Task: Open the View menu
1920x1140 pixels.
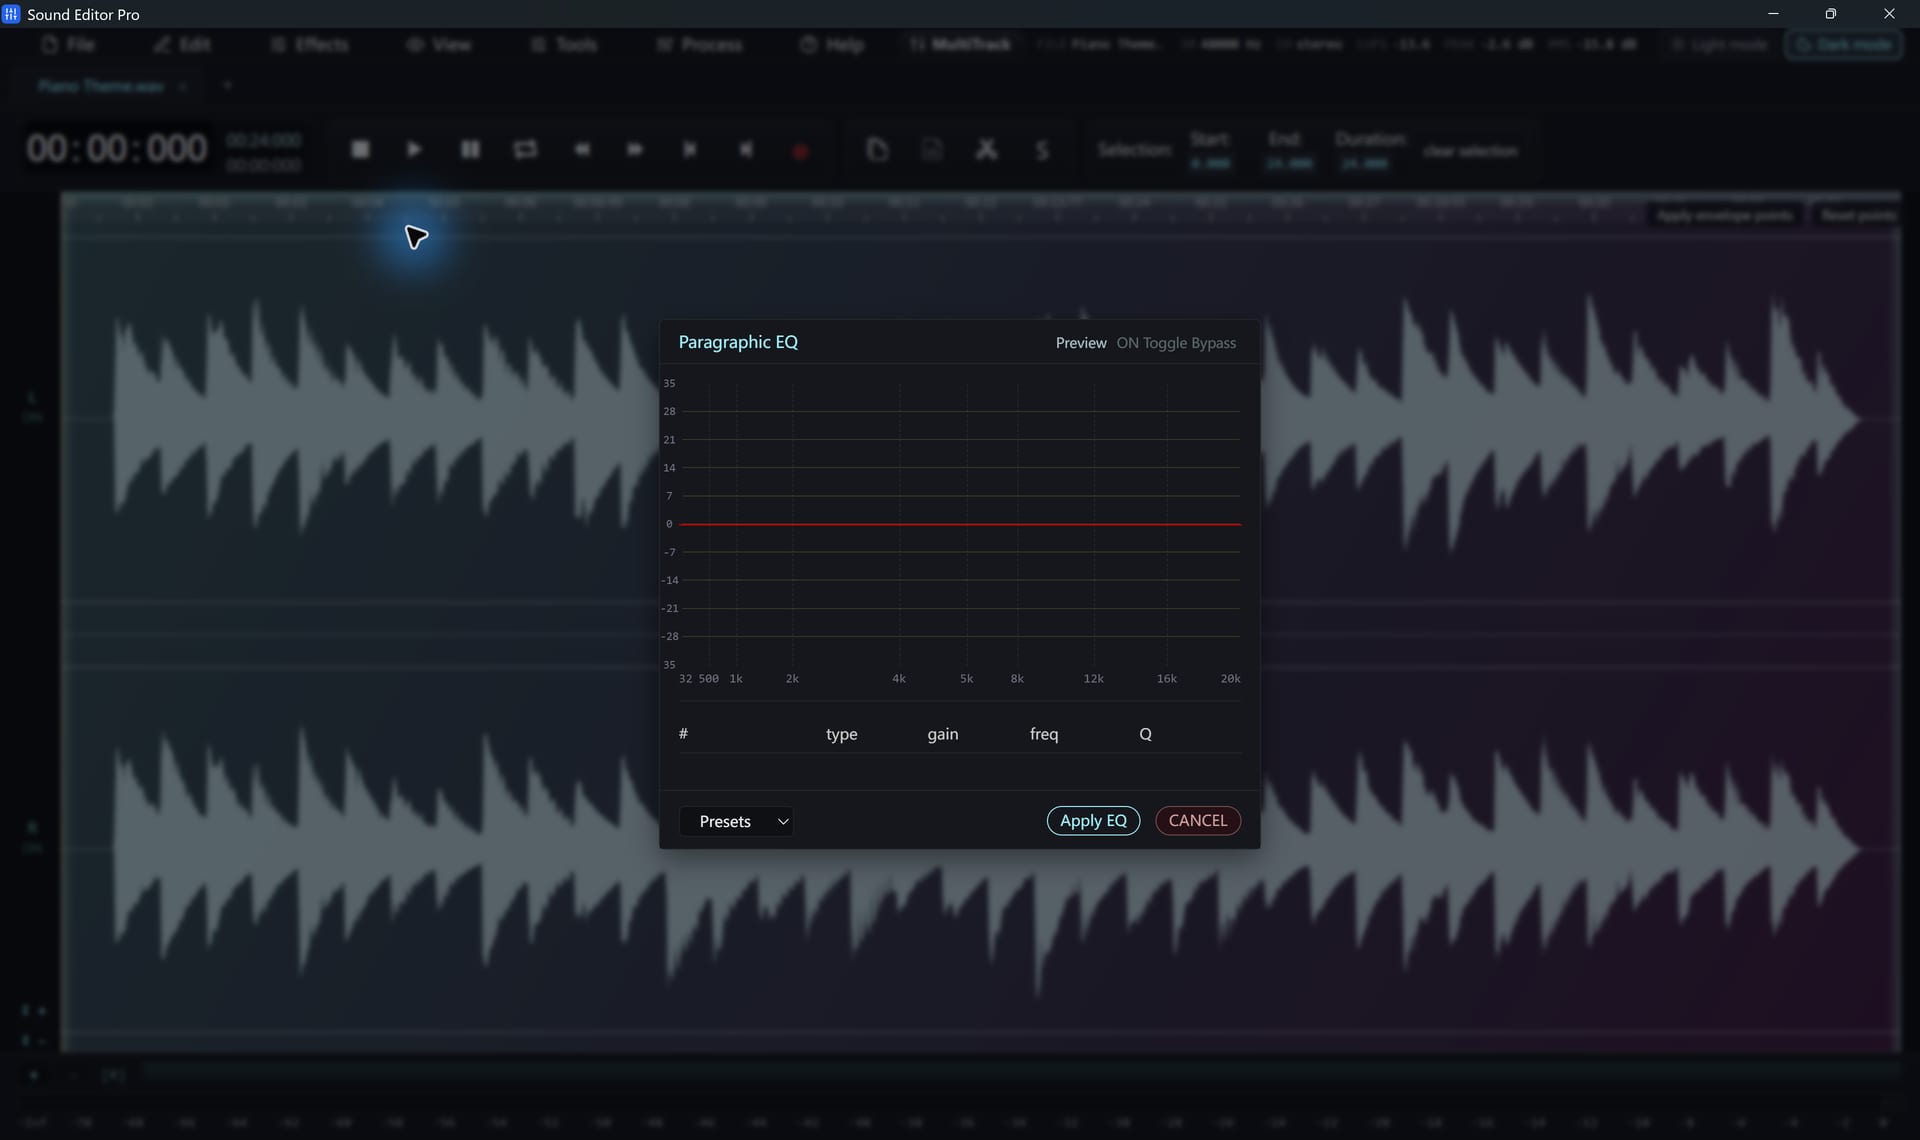Action: click(x=439, y=45)
